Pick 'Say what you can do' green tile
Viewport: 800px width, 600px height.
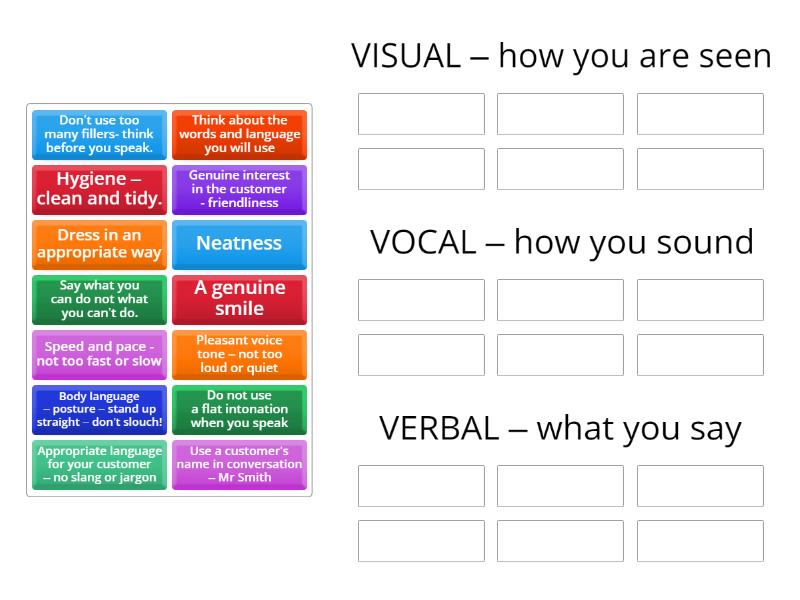tap(99, 300)
